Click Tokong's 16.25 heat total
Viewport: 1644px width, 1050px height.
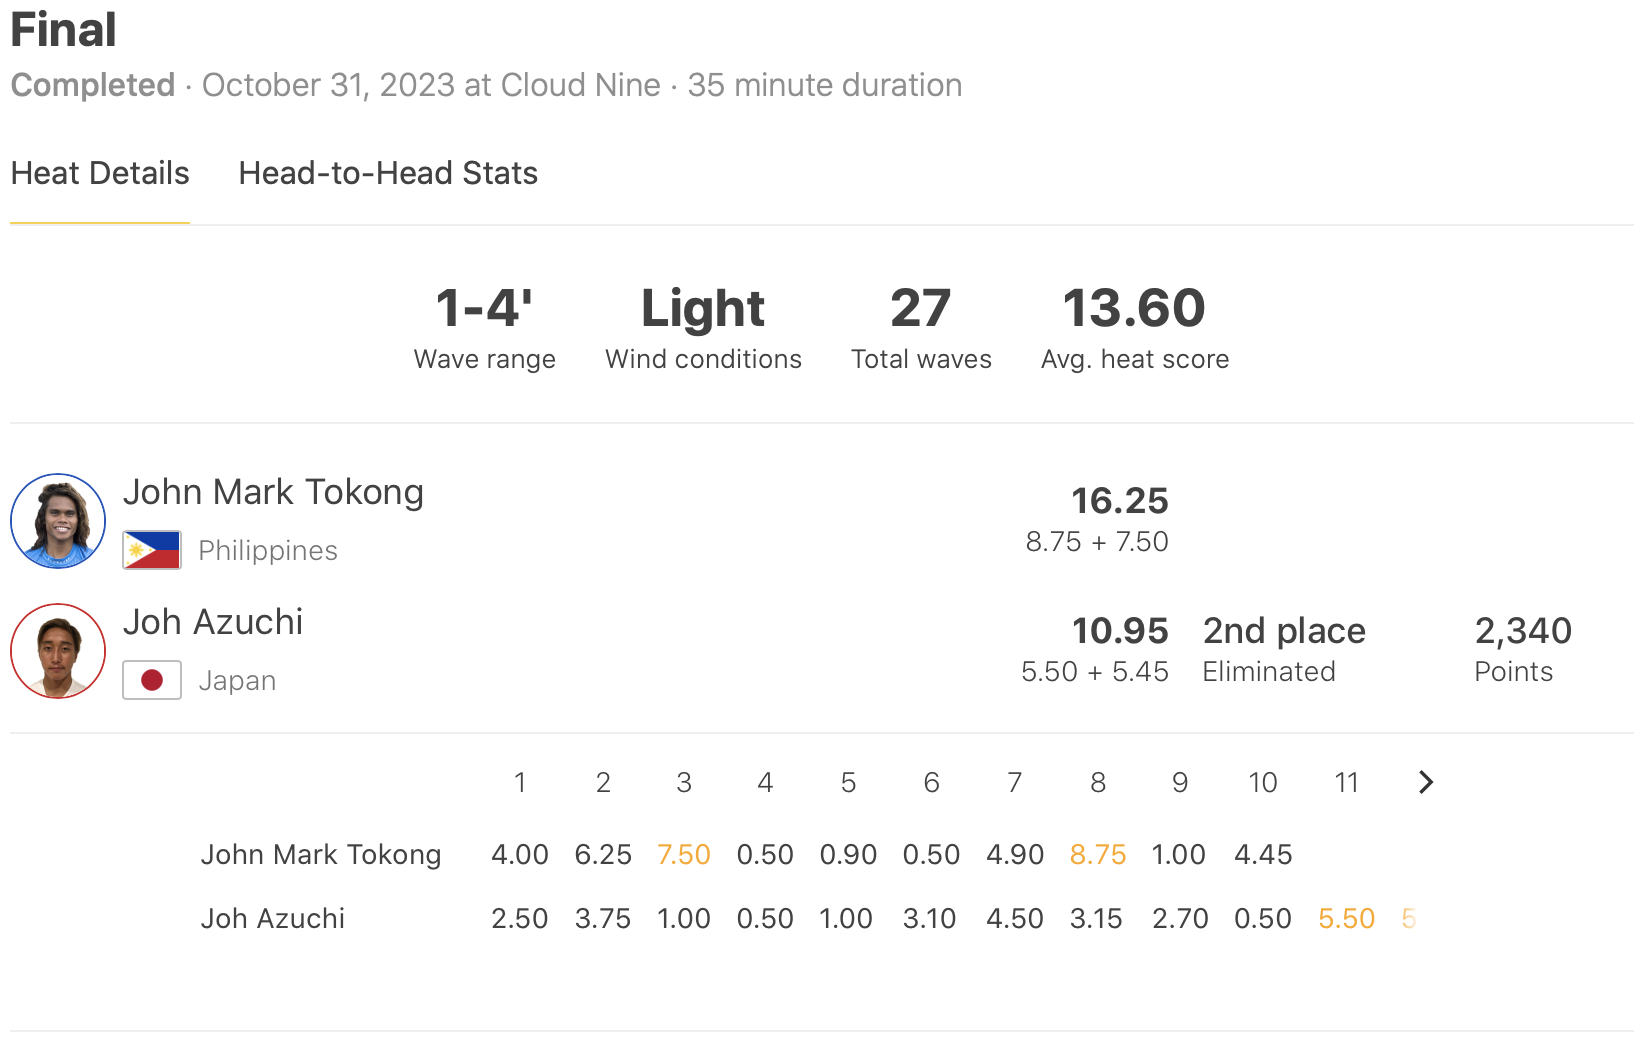pyautogui.click(x=1120, y=501)
